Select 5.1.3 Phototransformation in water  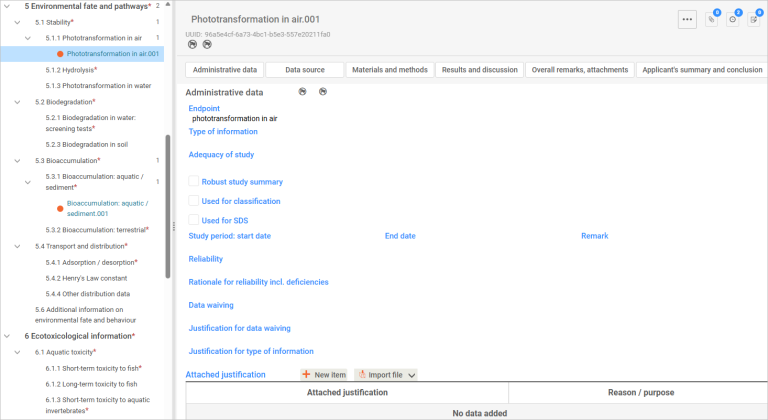98,86
